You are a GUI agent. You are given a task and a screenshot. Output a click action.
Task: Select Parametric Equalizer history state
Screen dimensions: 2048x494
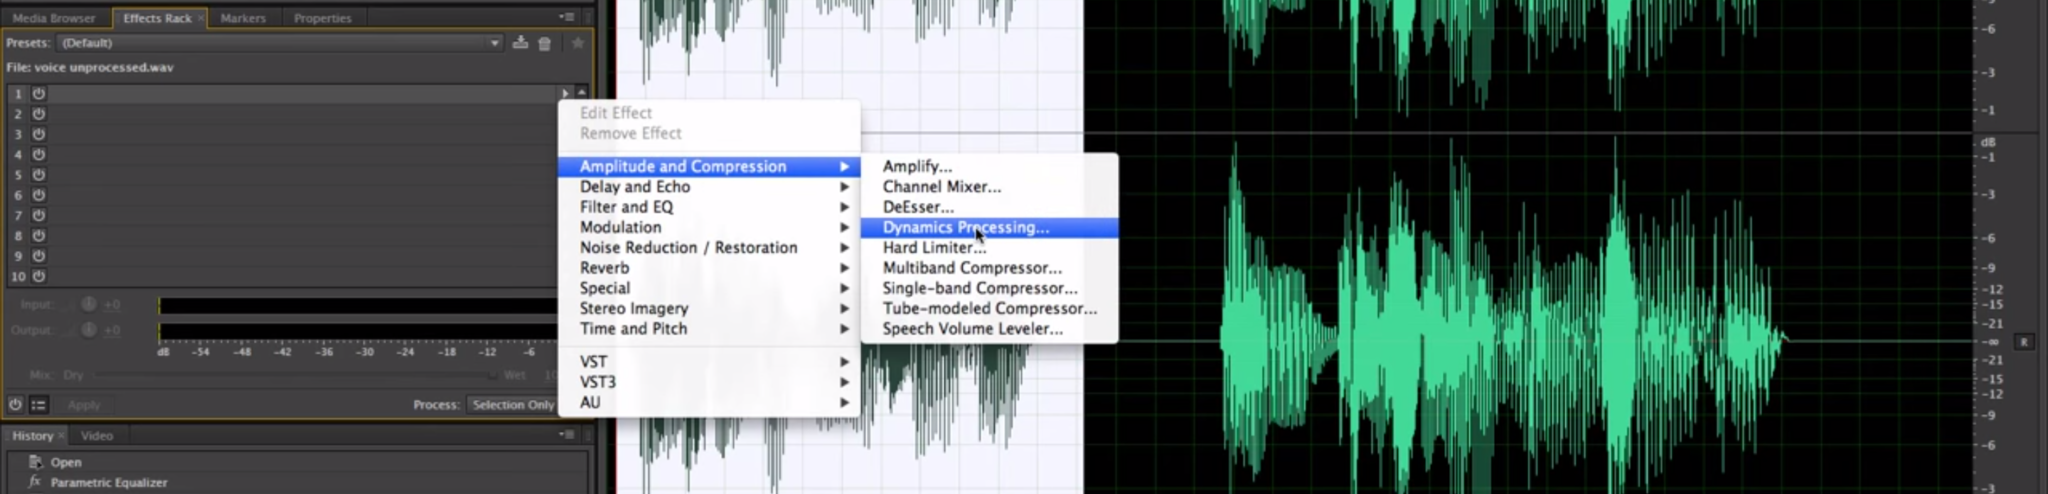(x=108, y=483)
